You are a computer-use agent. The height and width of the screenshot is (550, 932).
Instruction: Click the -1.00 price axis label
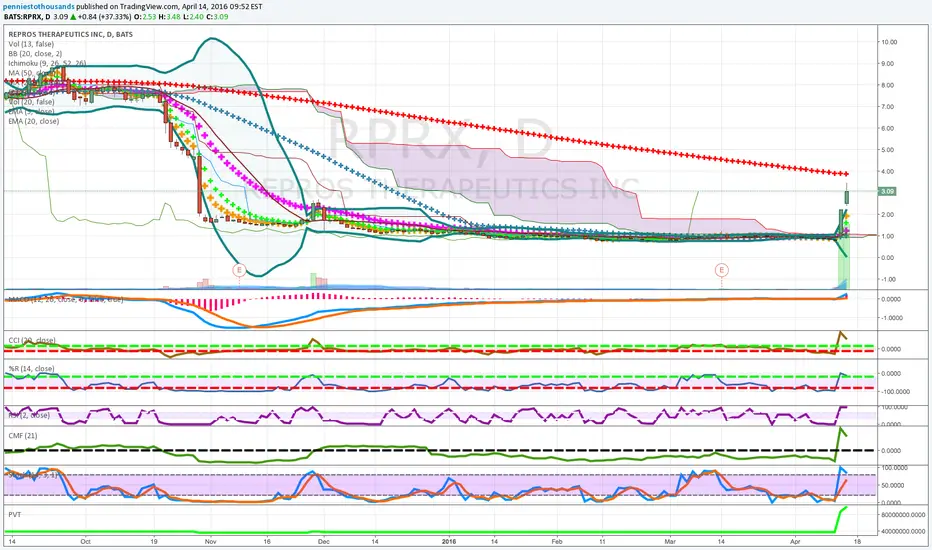[x=888, y=279]
